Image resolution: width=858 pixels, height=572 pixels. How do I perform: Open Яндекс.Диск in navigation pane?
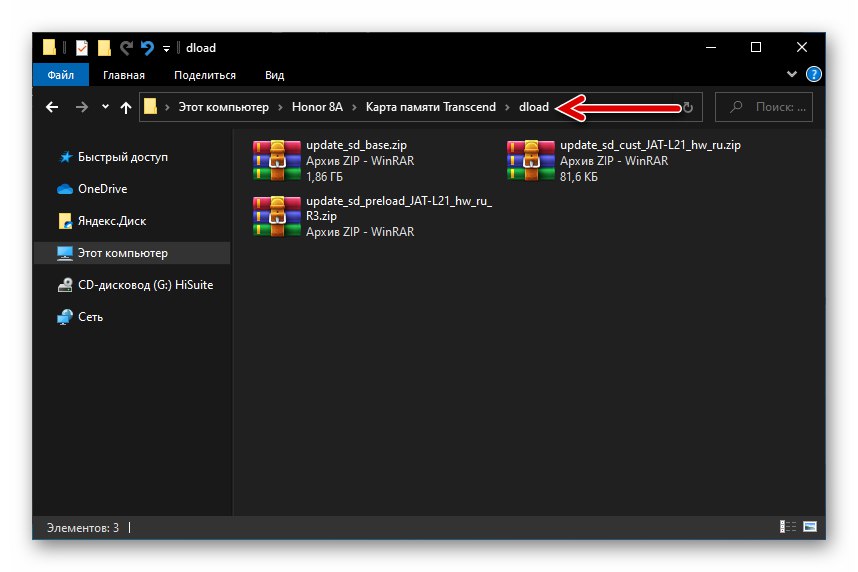click(112, 221)
